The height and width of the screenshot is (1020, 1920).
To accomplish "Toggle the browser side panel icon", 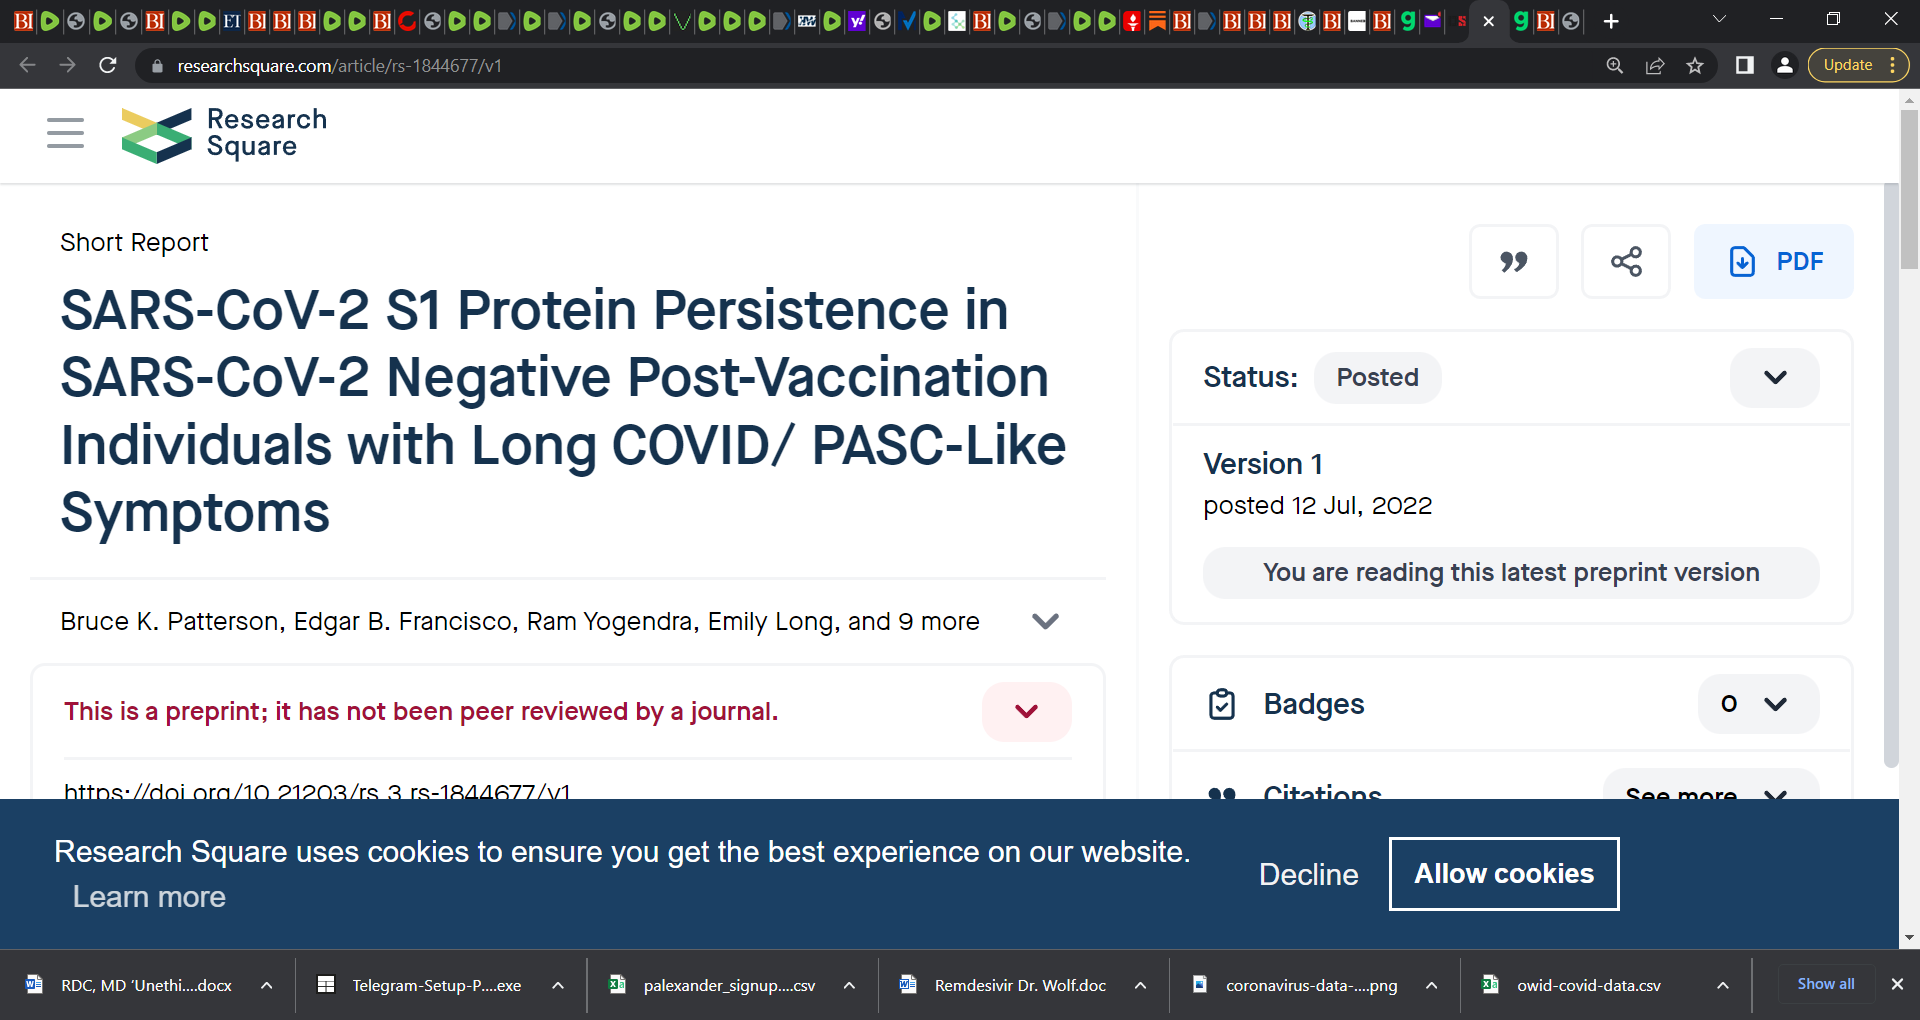I will (x=1745, y=65).
